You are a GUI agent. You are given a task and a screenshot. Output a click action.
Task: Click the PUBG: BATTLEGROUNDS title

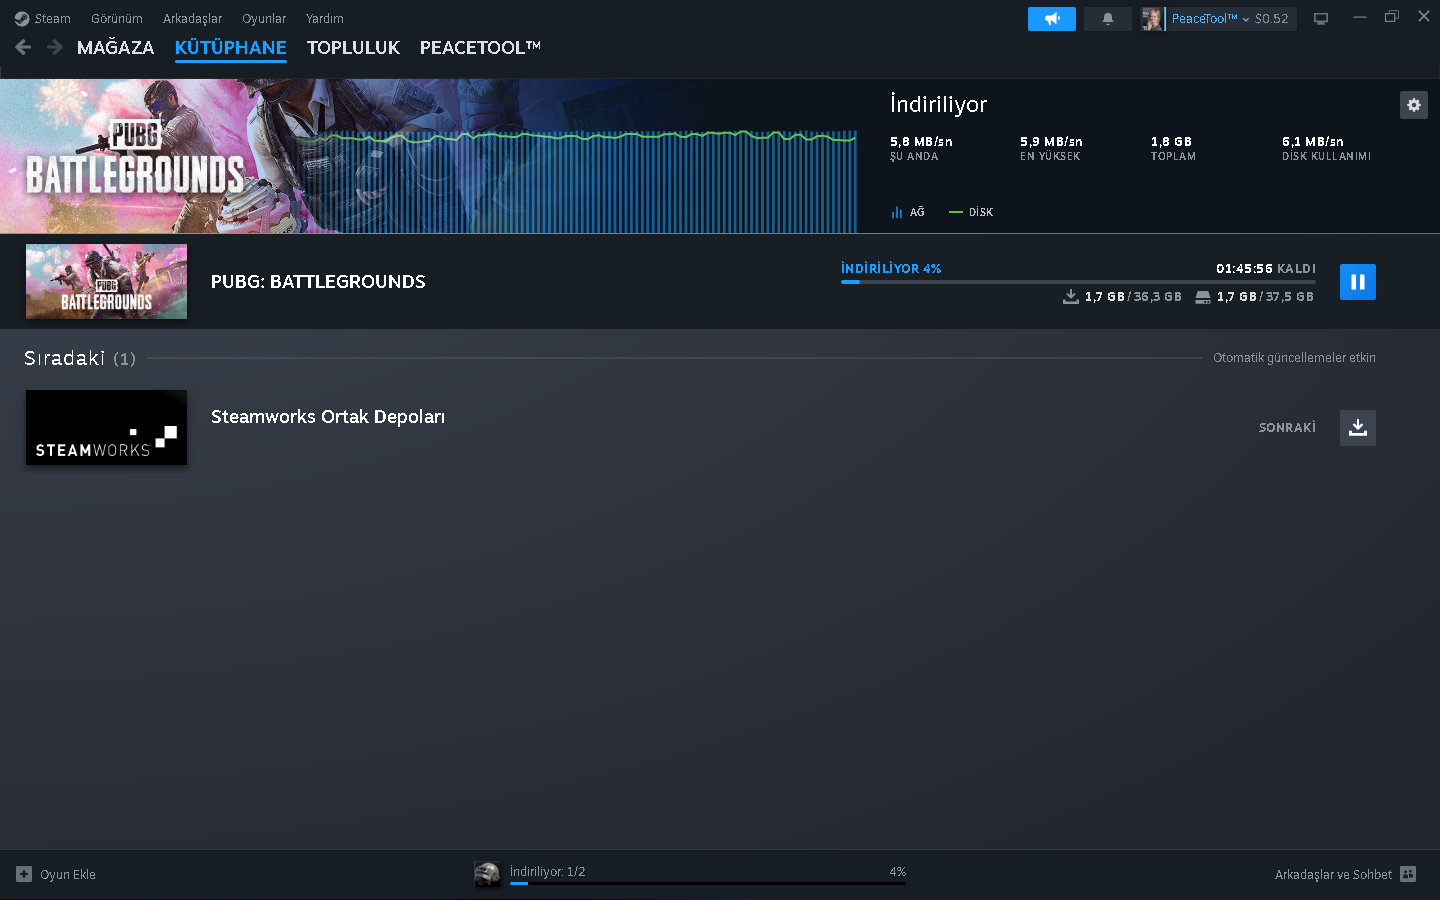click(318, 282)
